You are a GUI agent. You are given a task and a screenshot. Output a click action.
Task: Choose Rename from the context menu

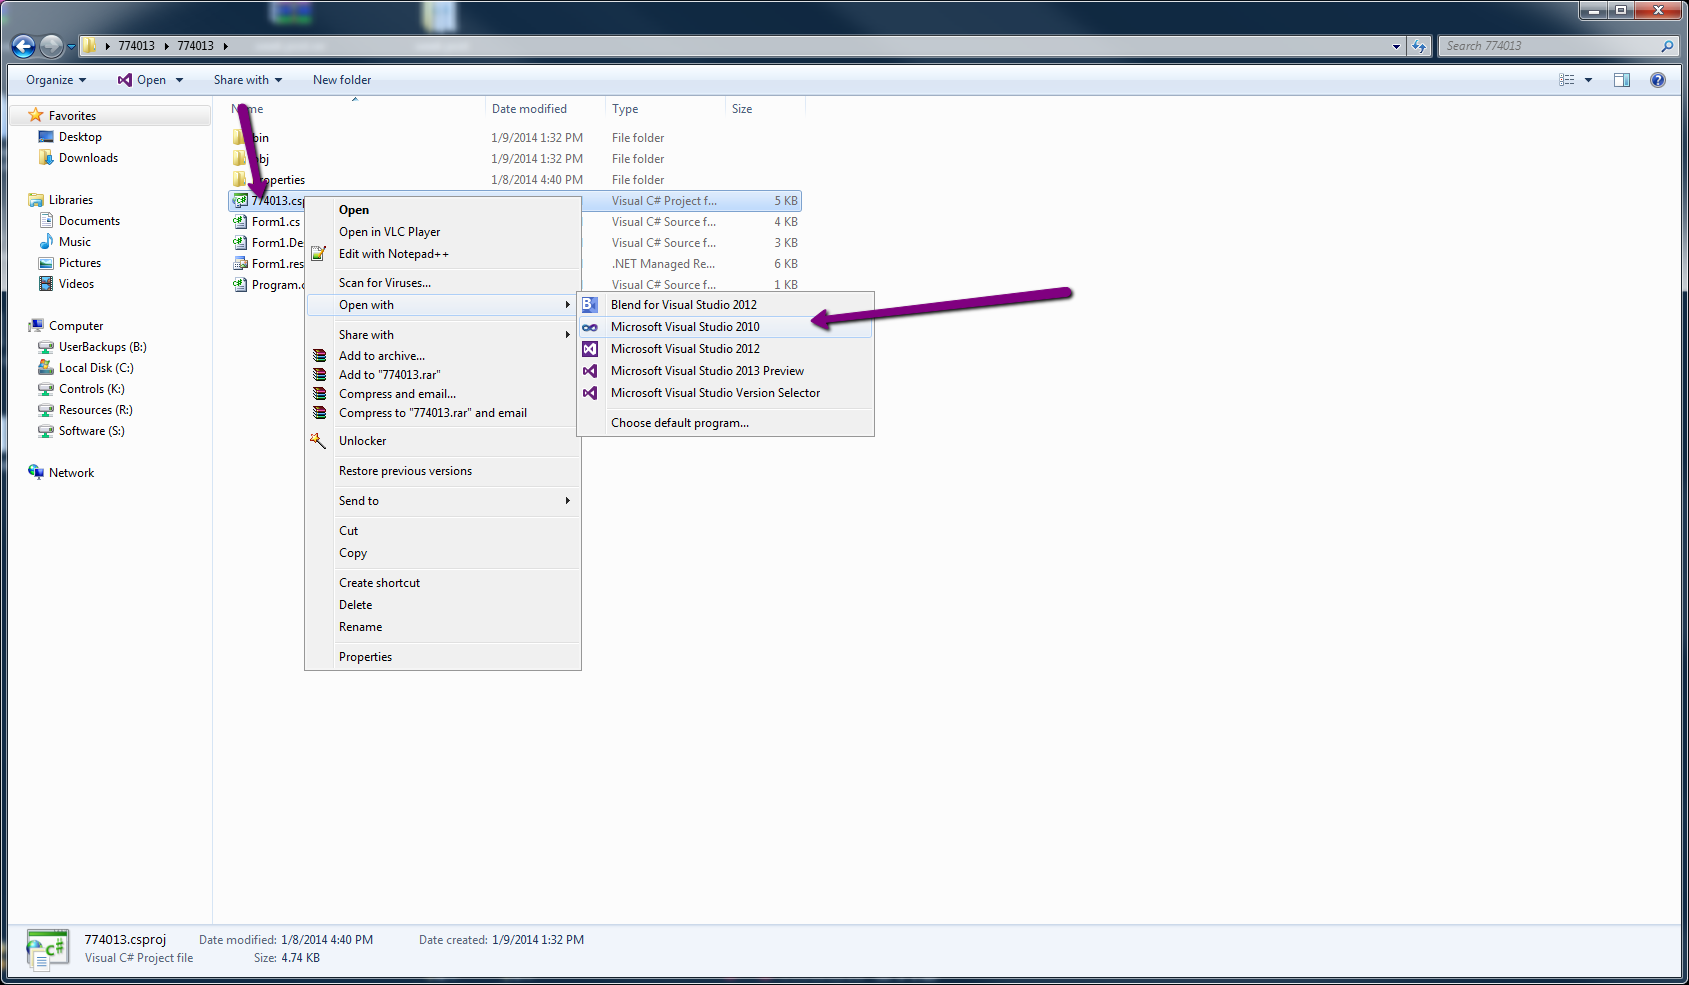point(443,627)
